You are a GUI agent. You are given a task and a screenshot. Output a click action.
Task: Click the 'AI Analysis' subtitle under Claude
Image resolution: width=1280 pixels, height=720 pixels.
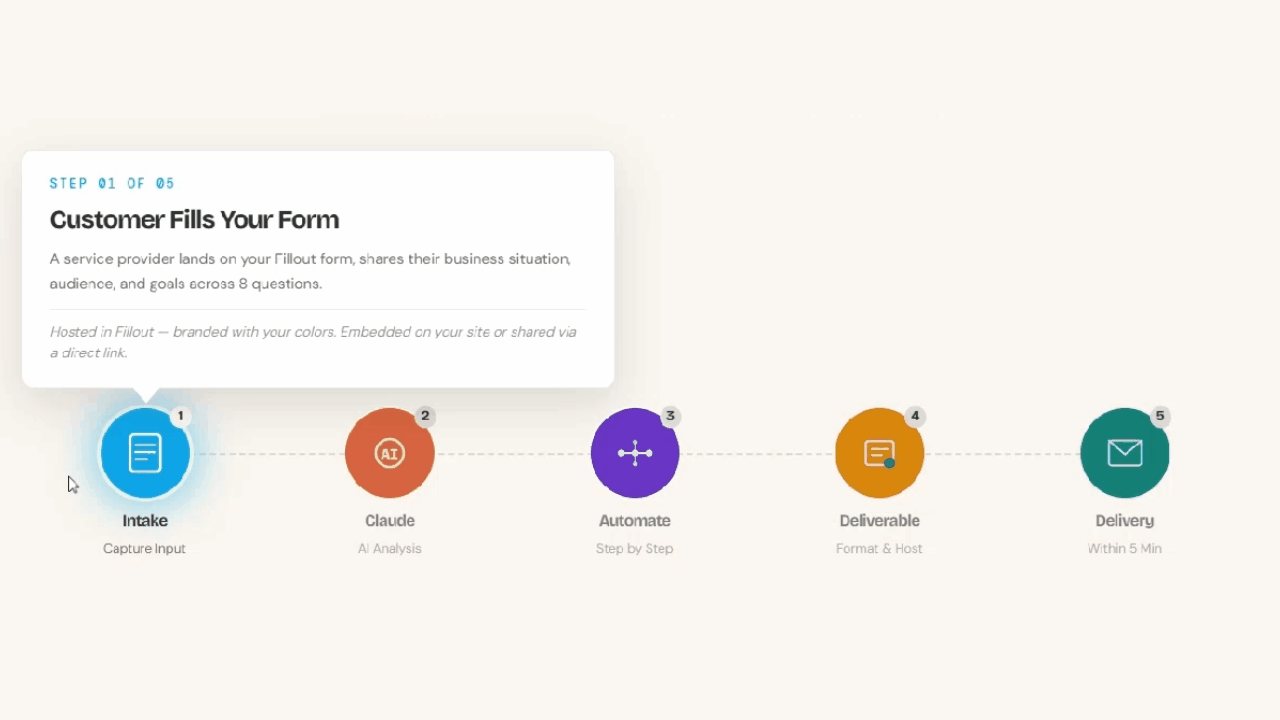click(x=390, y=549)
